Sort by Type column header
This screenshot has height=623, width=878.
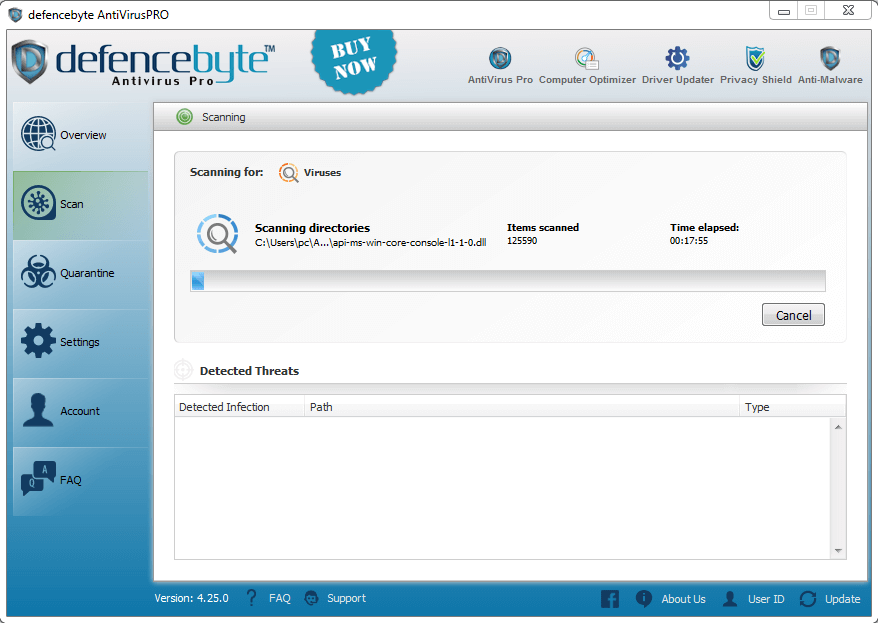pyautogui.click(x=792, y=407)
